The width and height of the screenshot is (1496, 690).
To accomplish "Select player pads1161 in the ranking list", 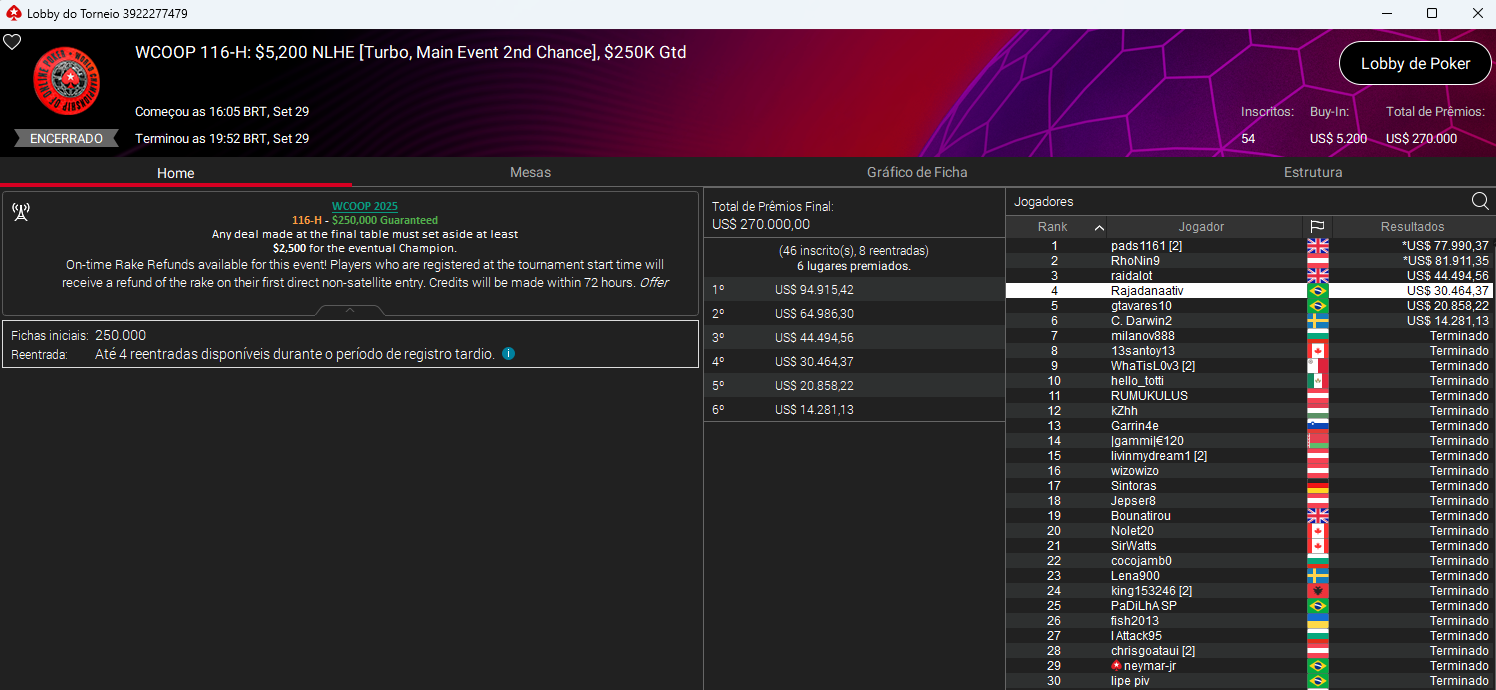I will (1146, 246).
